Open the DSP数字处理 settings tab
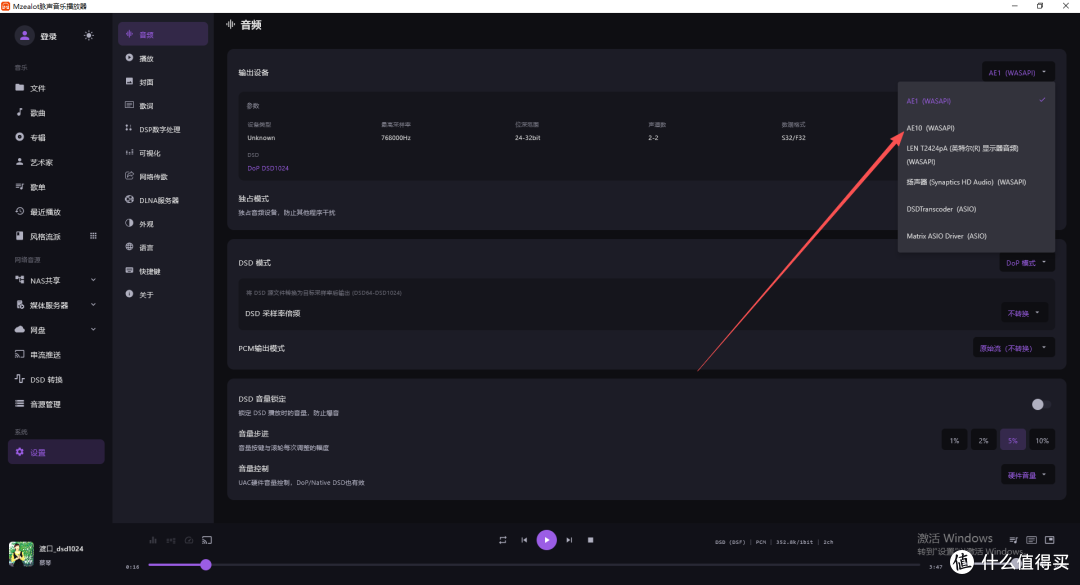 click(x=163, y=130)
